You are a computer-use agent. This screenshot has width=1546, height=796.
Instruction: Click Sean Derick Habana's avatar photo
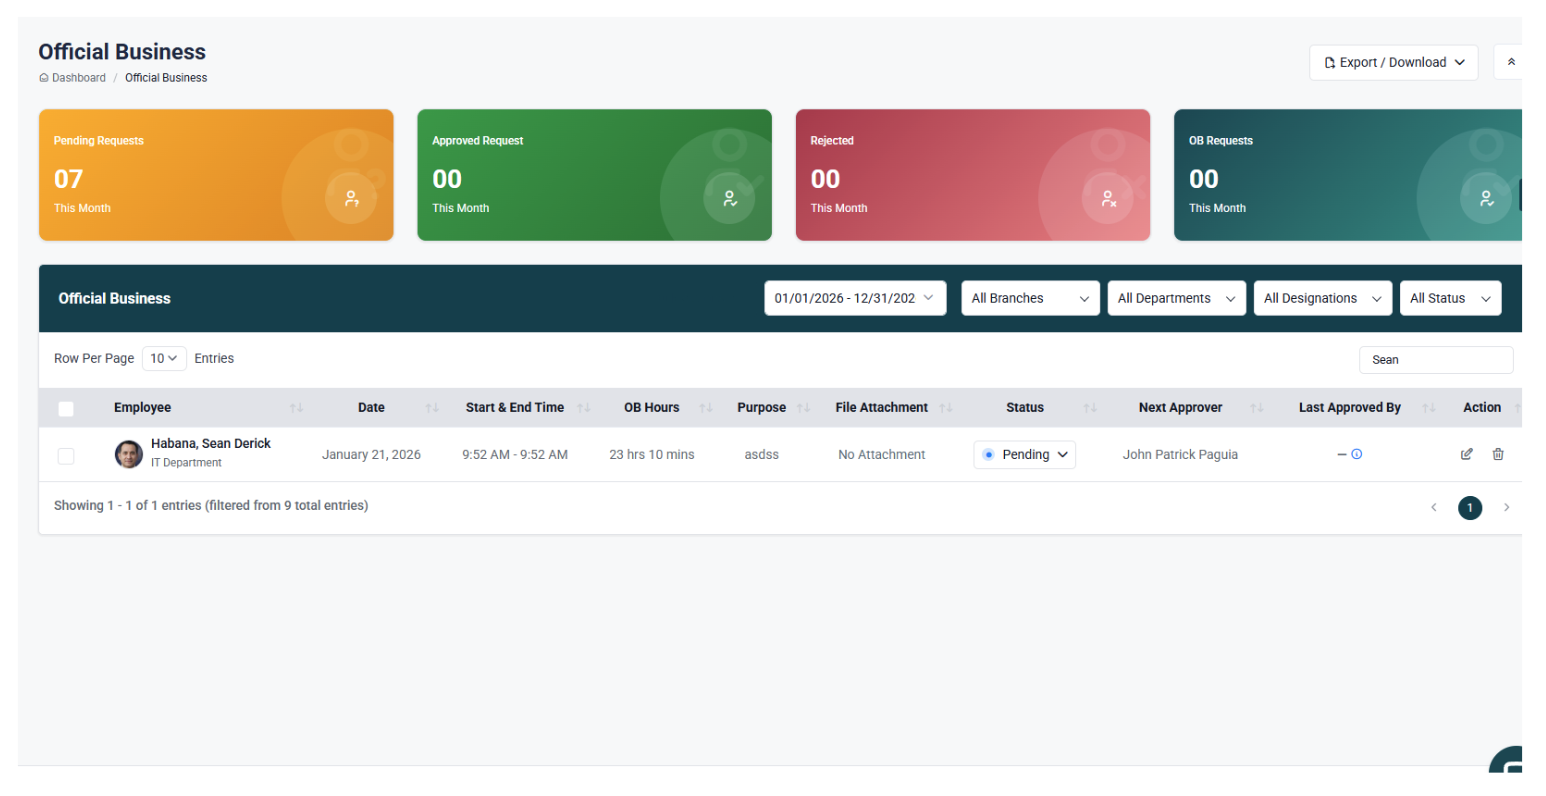click(129, 454)
